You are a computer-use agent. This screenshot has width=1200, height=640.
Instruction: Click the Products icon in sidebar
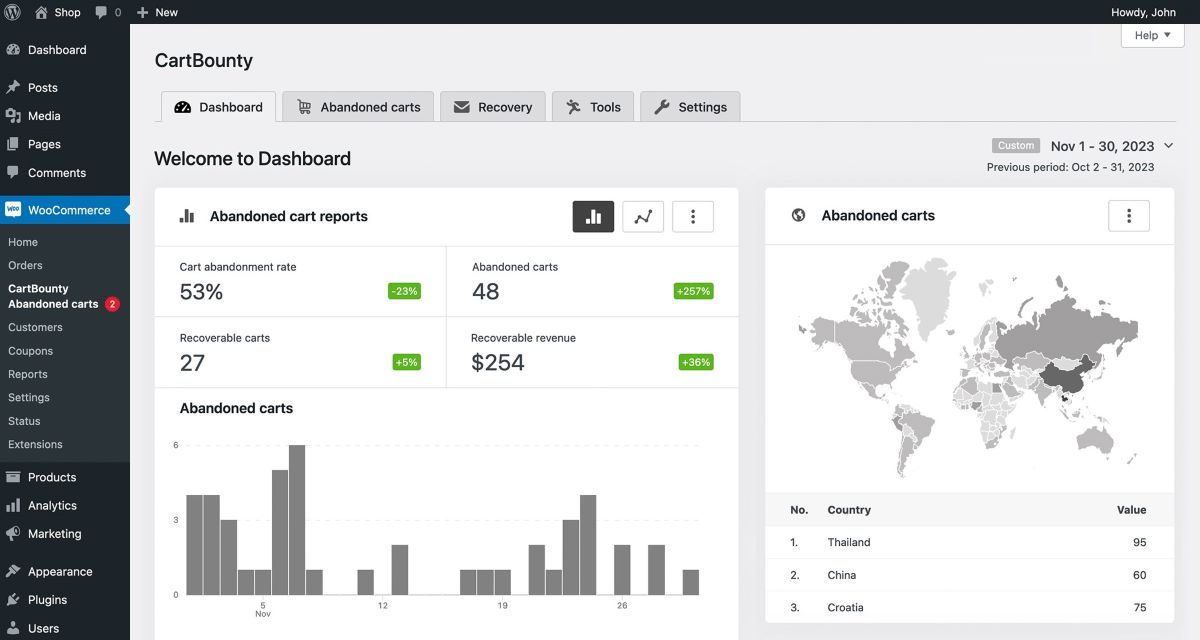coord(13,477)
